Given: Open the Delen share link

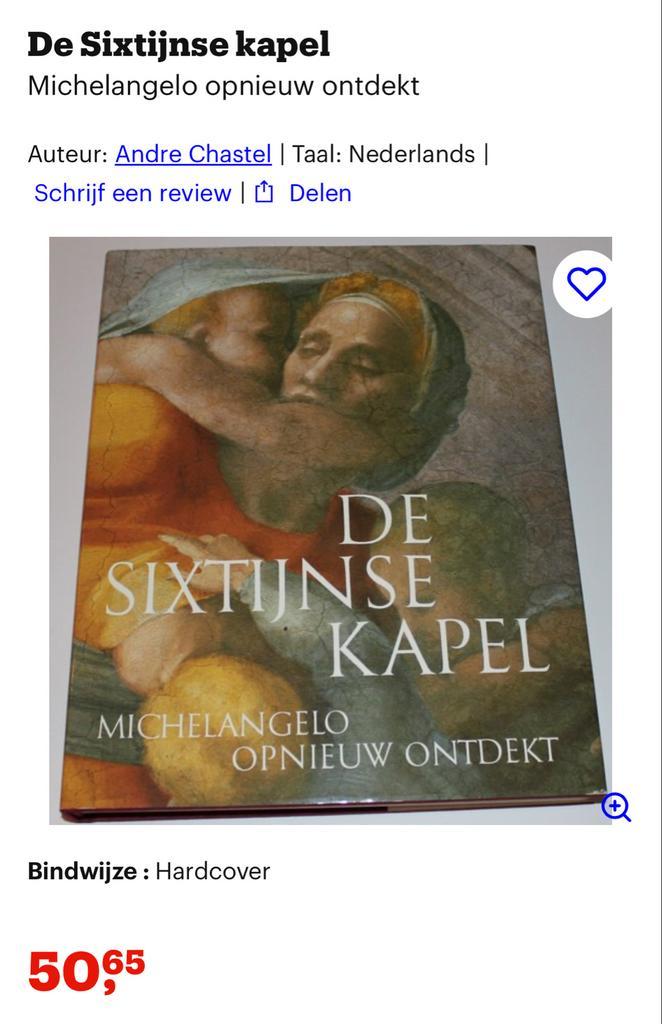Looking at the screenshot, I should click(320, 193).
